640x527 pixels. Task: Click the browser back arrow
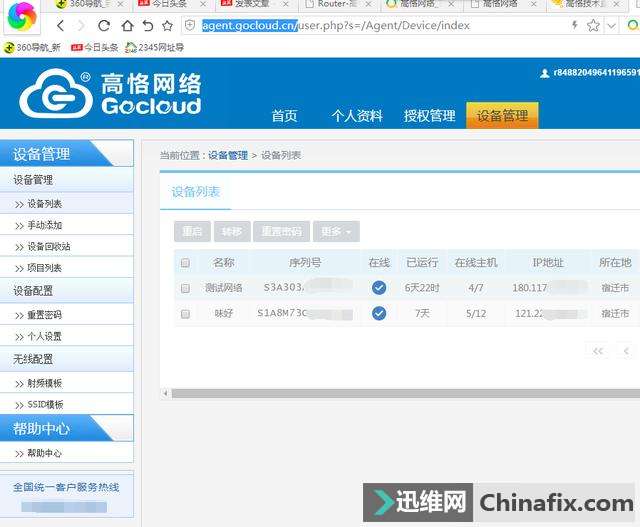[x=61, y=25]
